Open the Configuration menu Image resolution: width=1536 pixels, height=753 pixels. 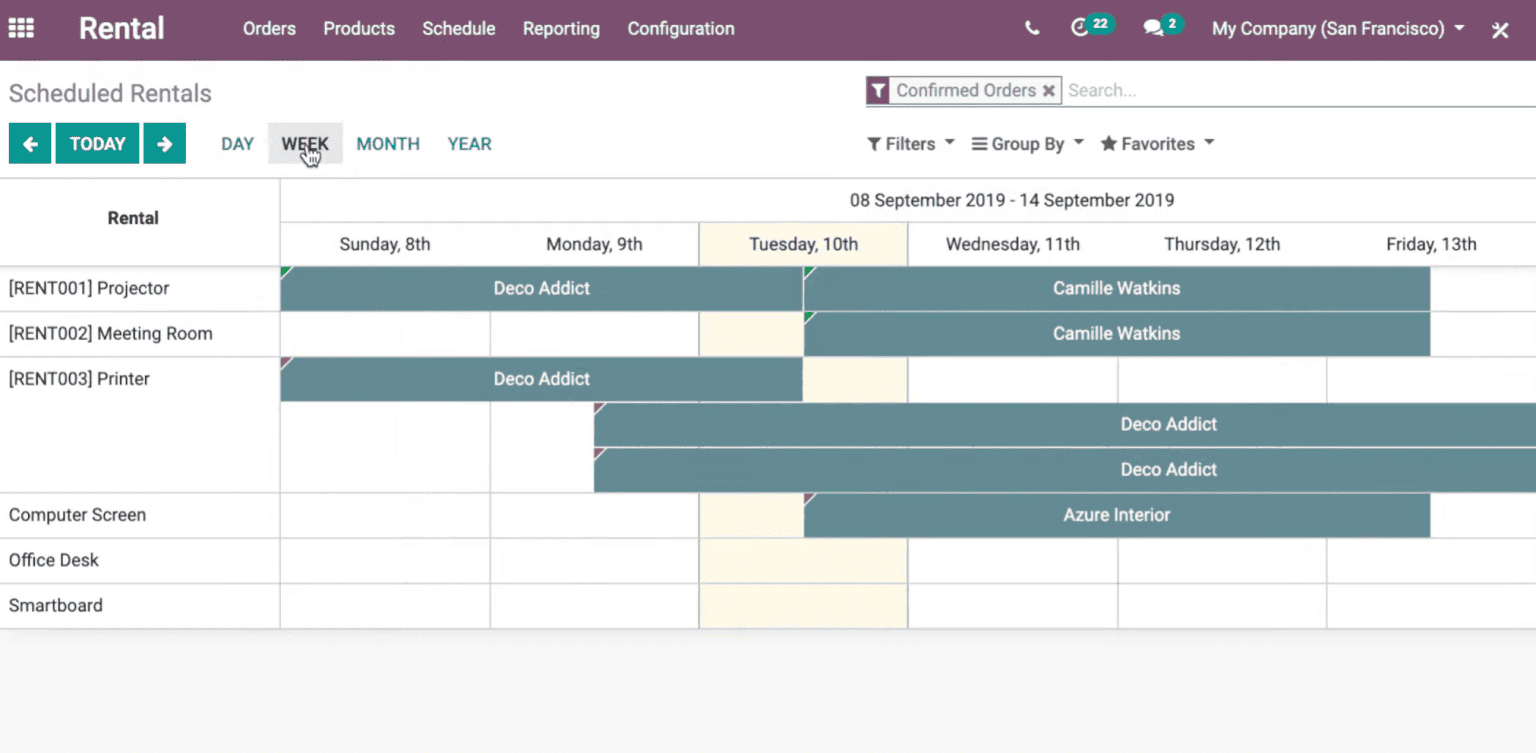point(681,29)
